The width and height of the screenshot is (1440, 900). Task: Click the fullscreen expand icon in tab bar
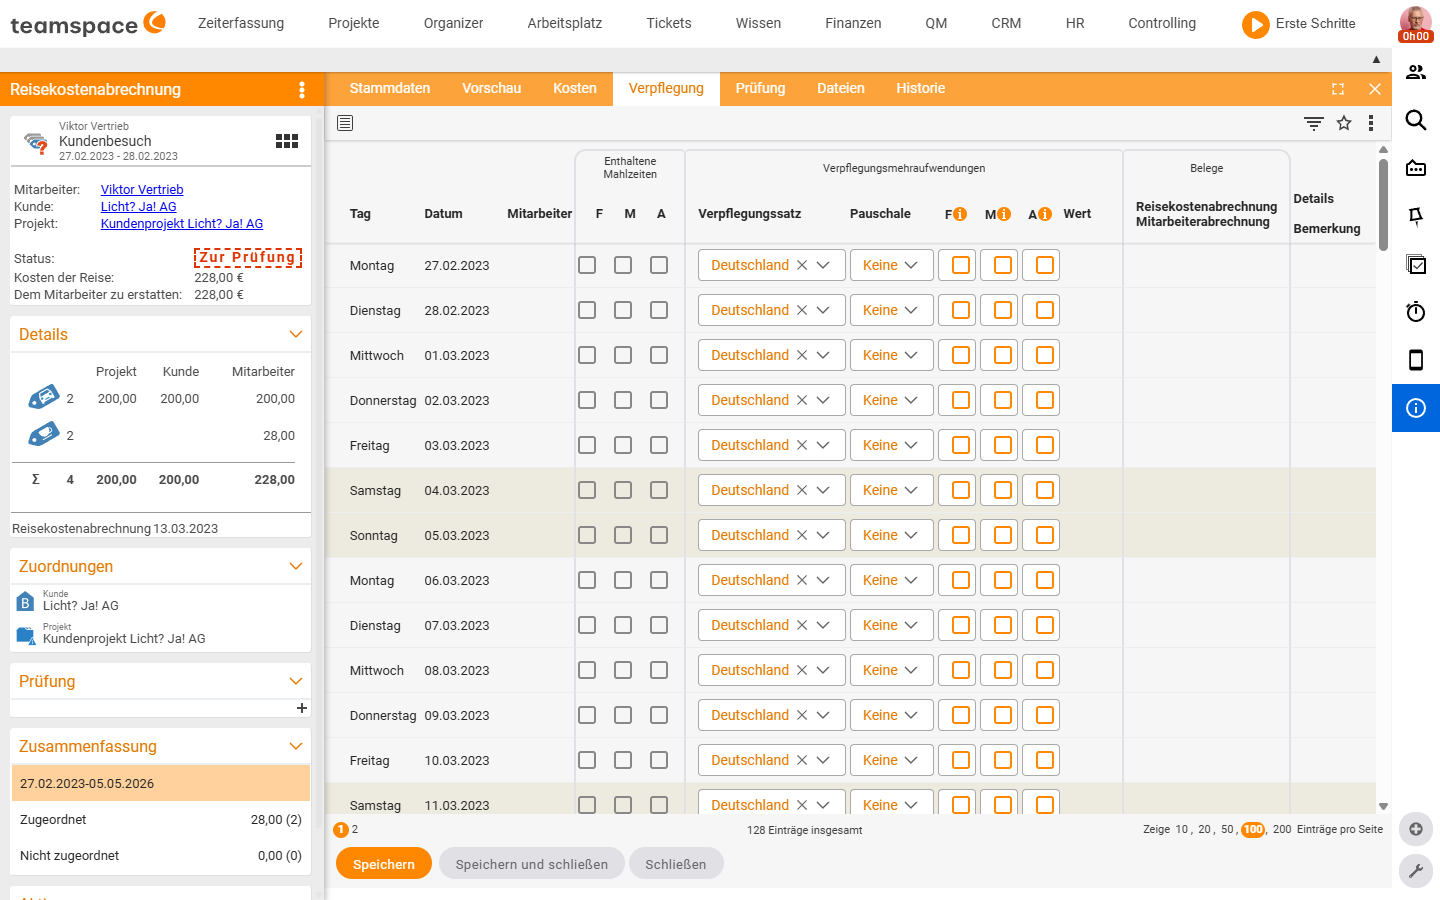coord(1338,89)
